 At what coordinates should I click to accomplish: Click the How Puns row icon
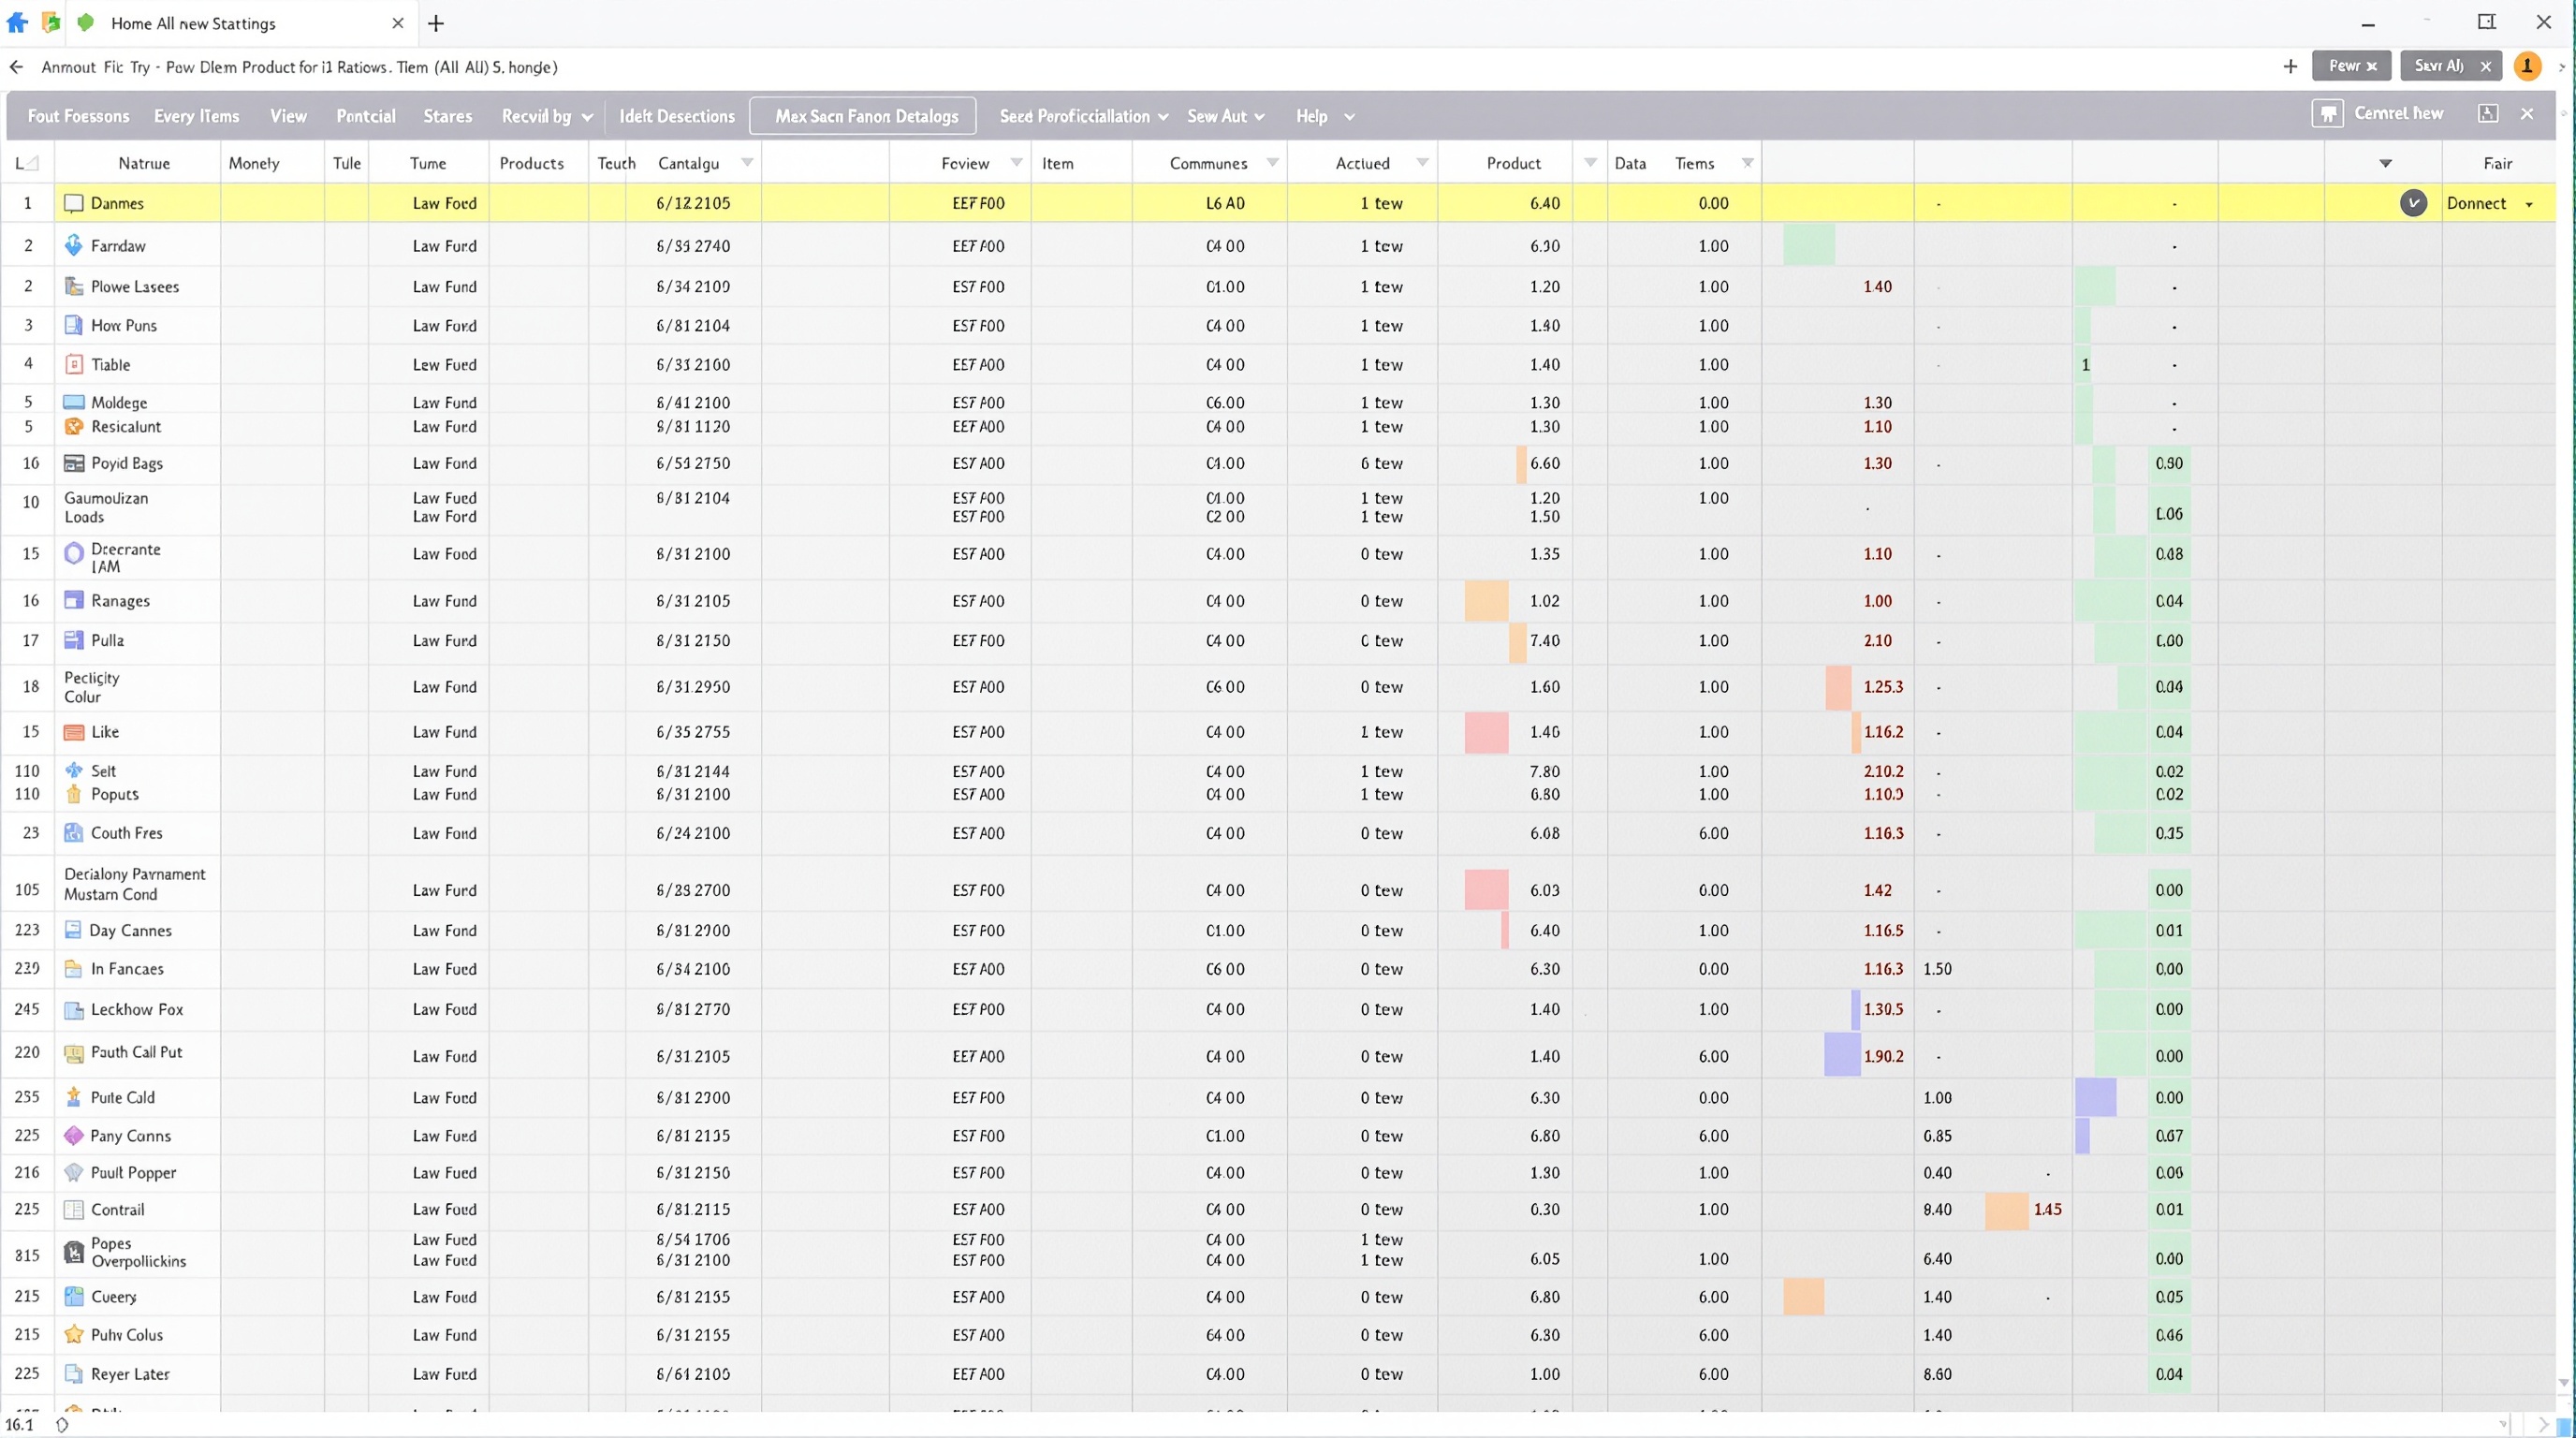[x=73, y=325]
